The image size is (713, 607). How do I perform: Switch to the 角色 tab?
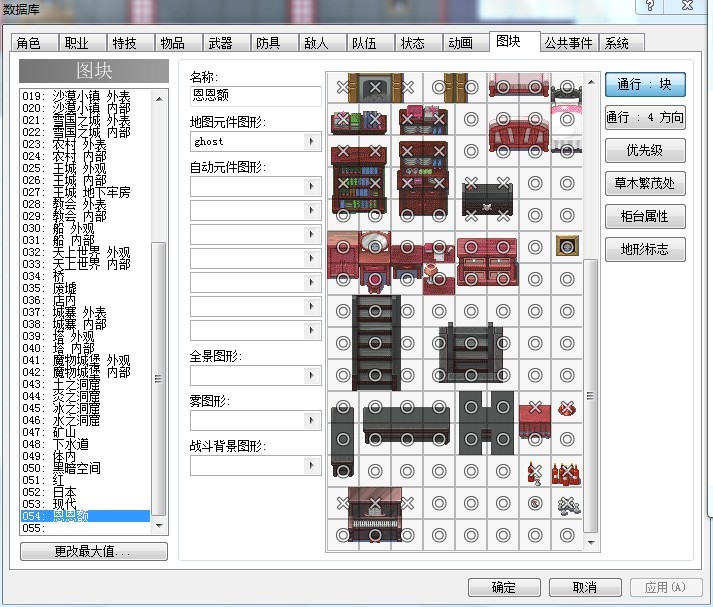tap(34, 43)
